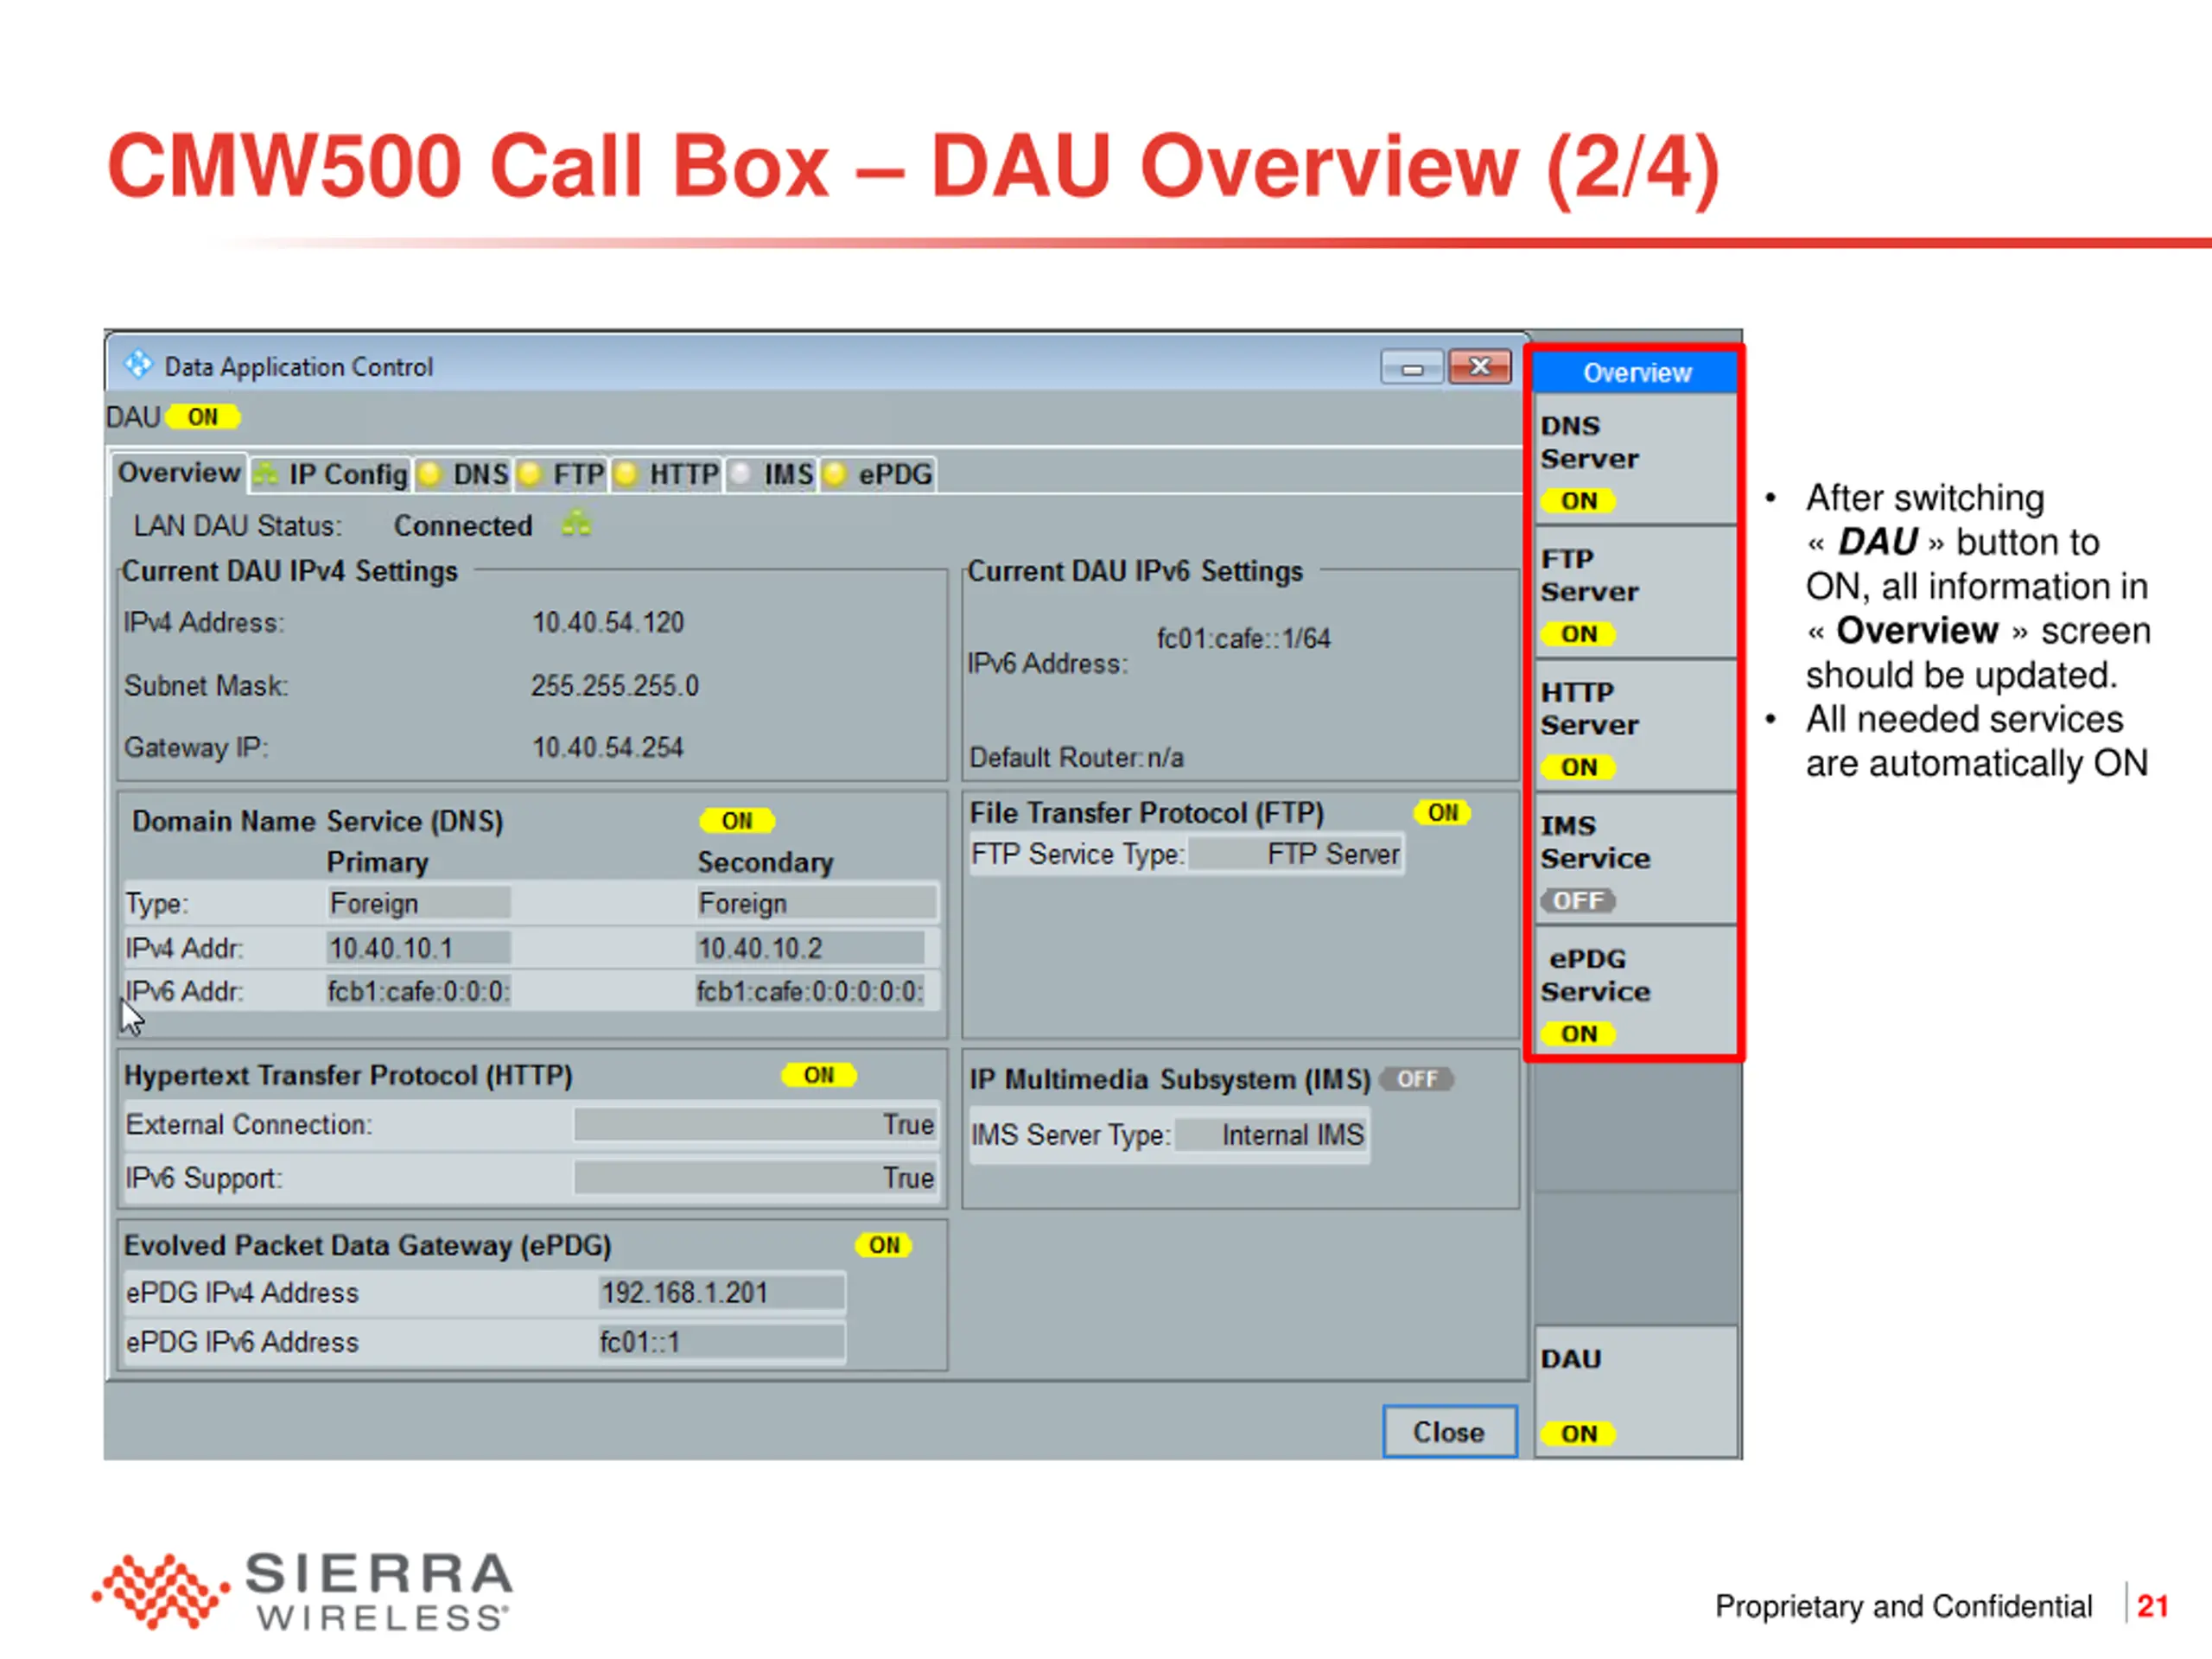
Task: Toggle Hypertext Transfer Protocol (HTTP) ON switch
Action: point(819,1075)
